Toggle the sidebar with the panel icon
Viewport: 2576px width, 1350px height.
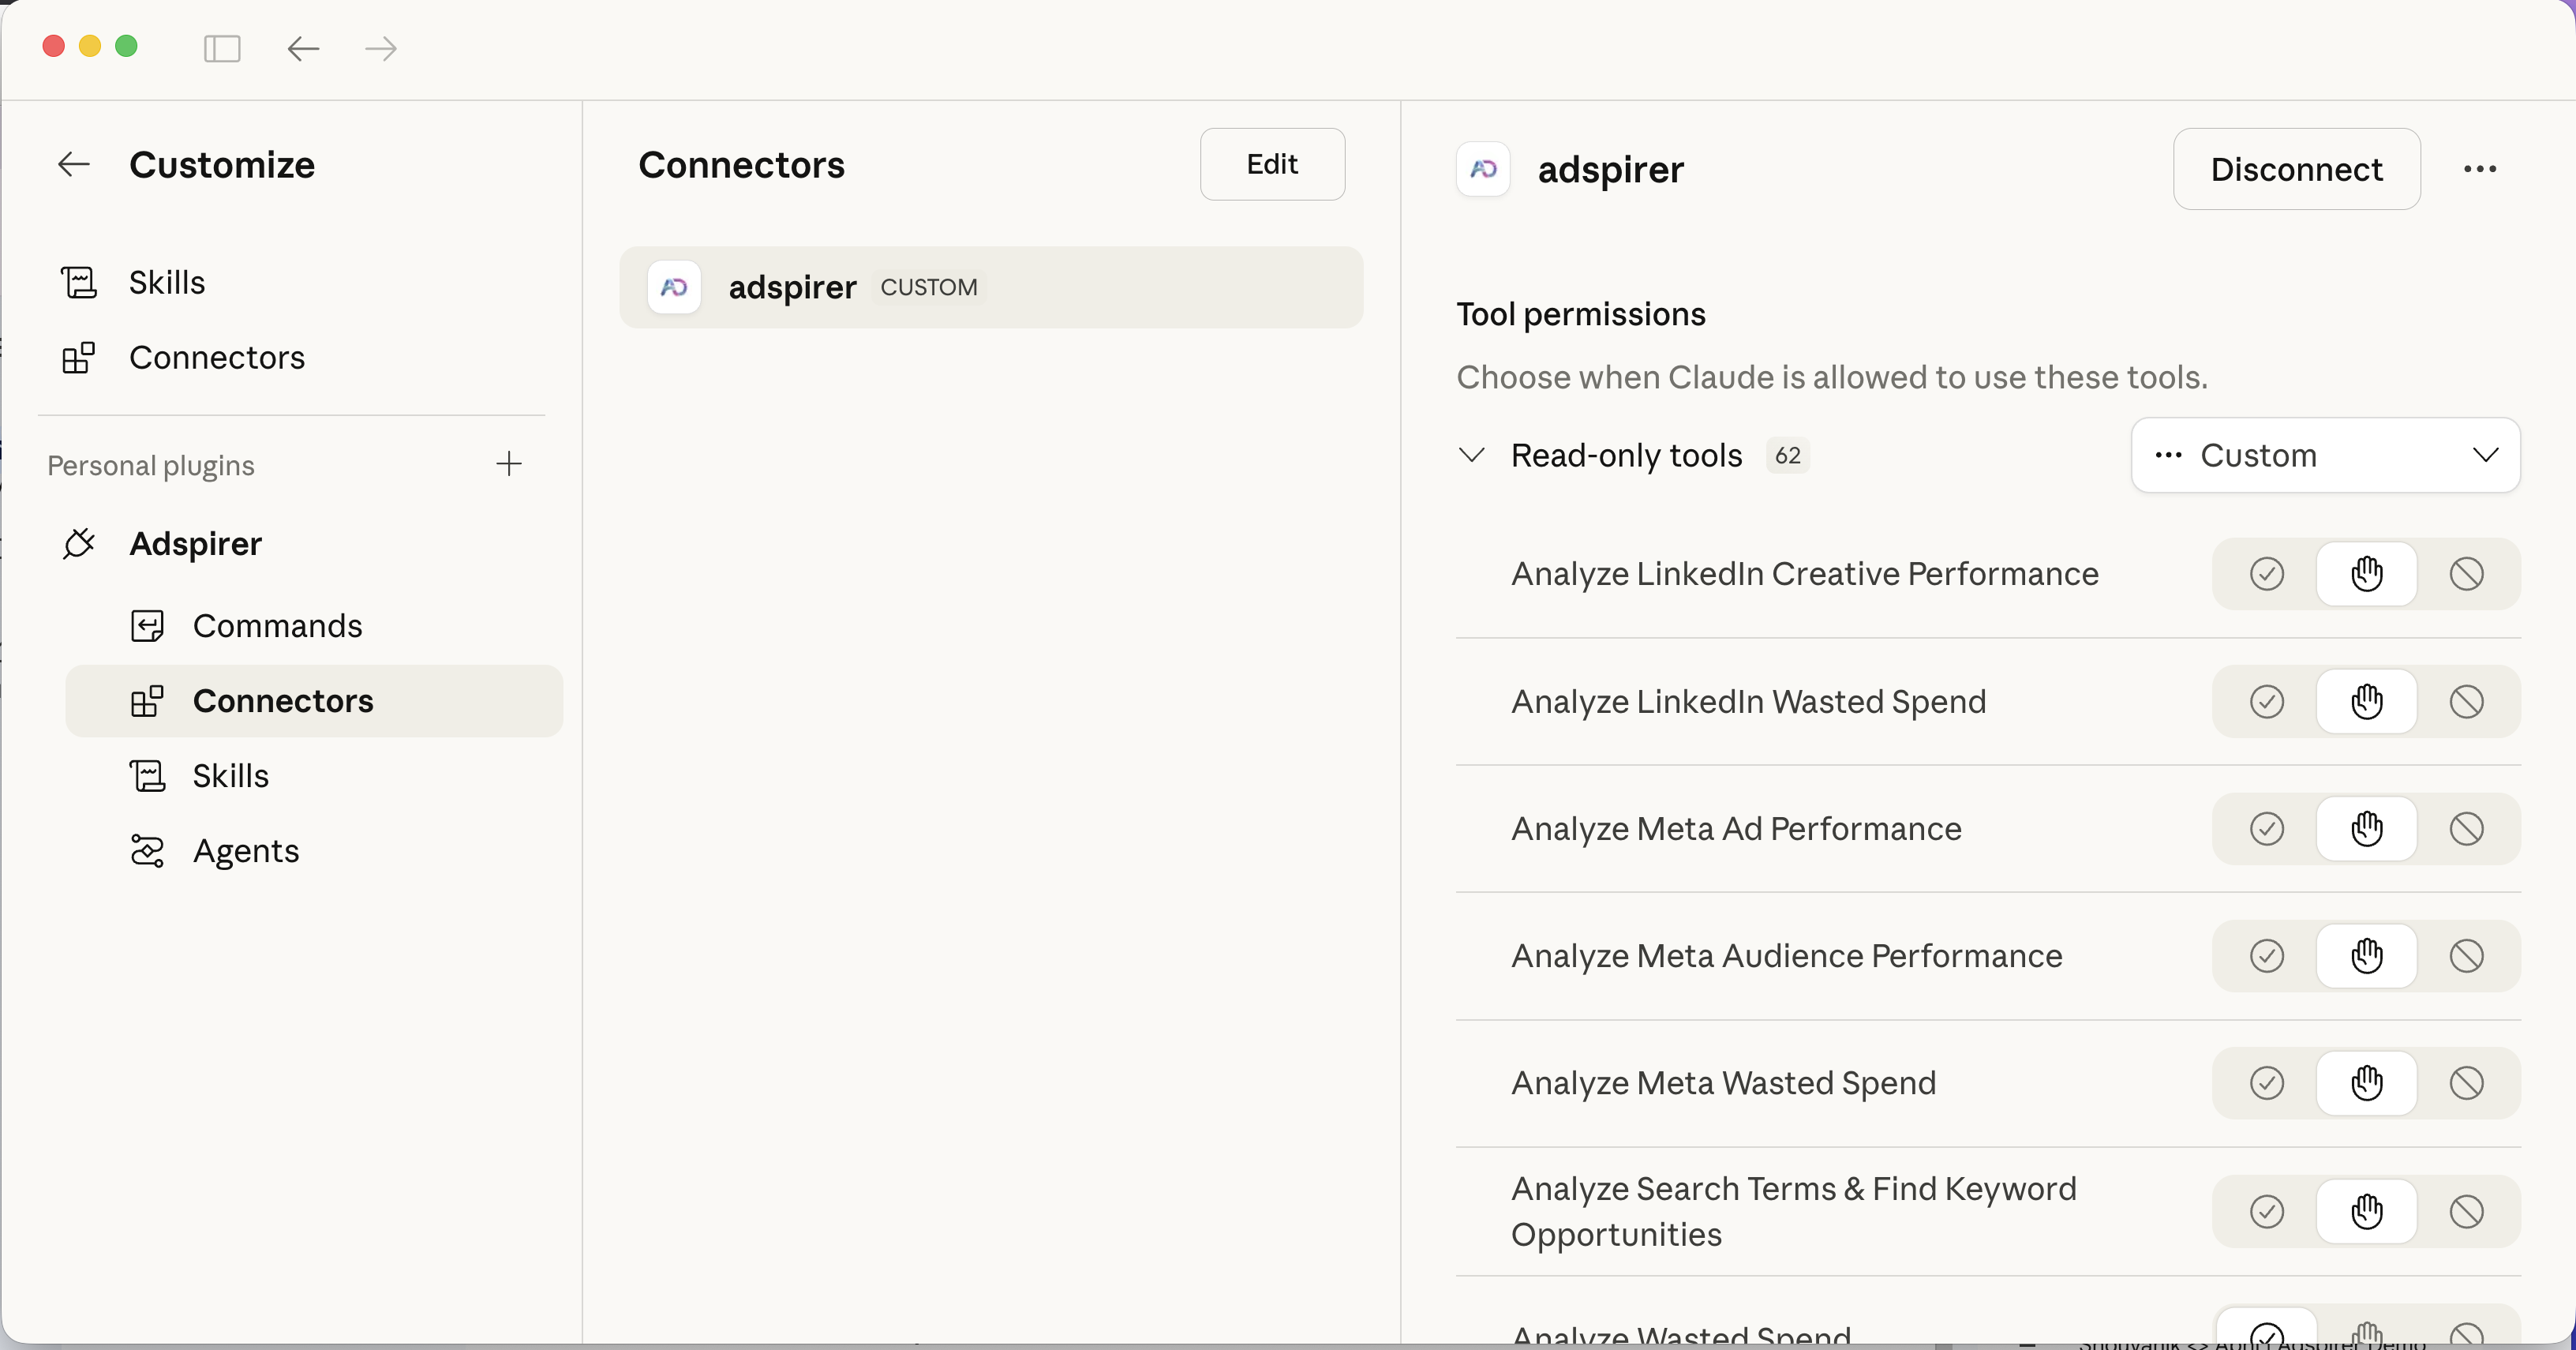pyautogui.click(x=222, y=49)
